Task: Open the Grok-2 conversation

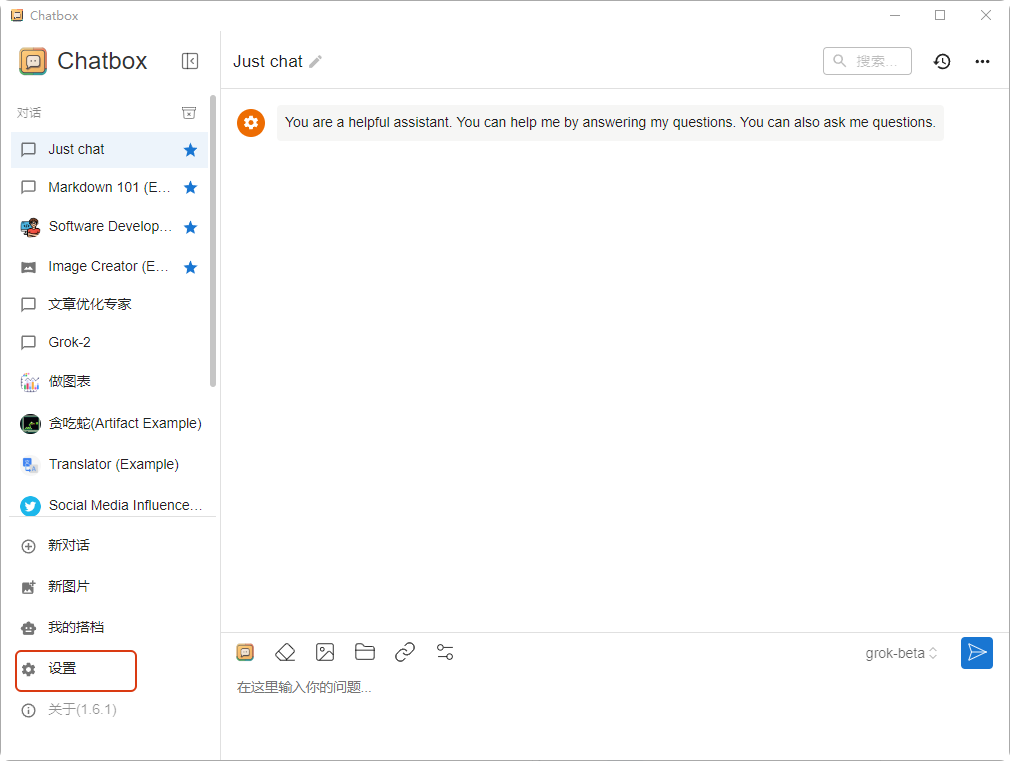Action: click(x=110, y=342)
